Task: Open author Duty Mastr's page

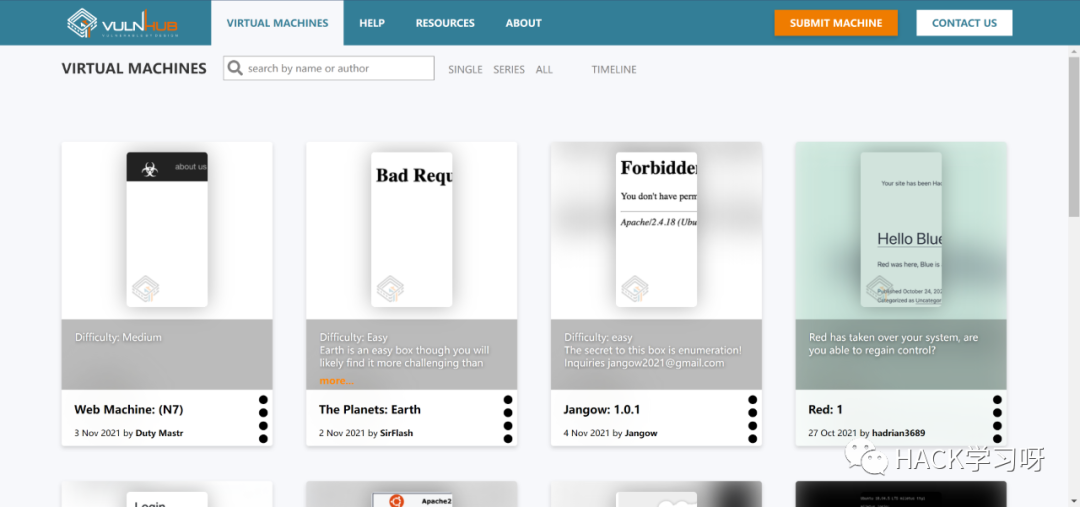Action: tap(159, 433)
